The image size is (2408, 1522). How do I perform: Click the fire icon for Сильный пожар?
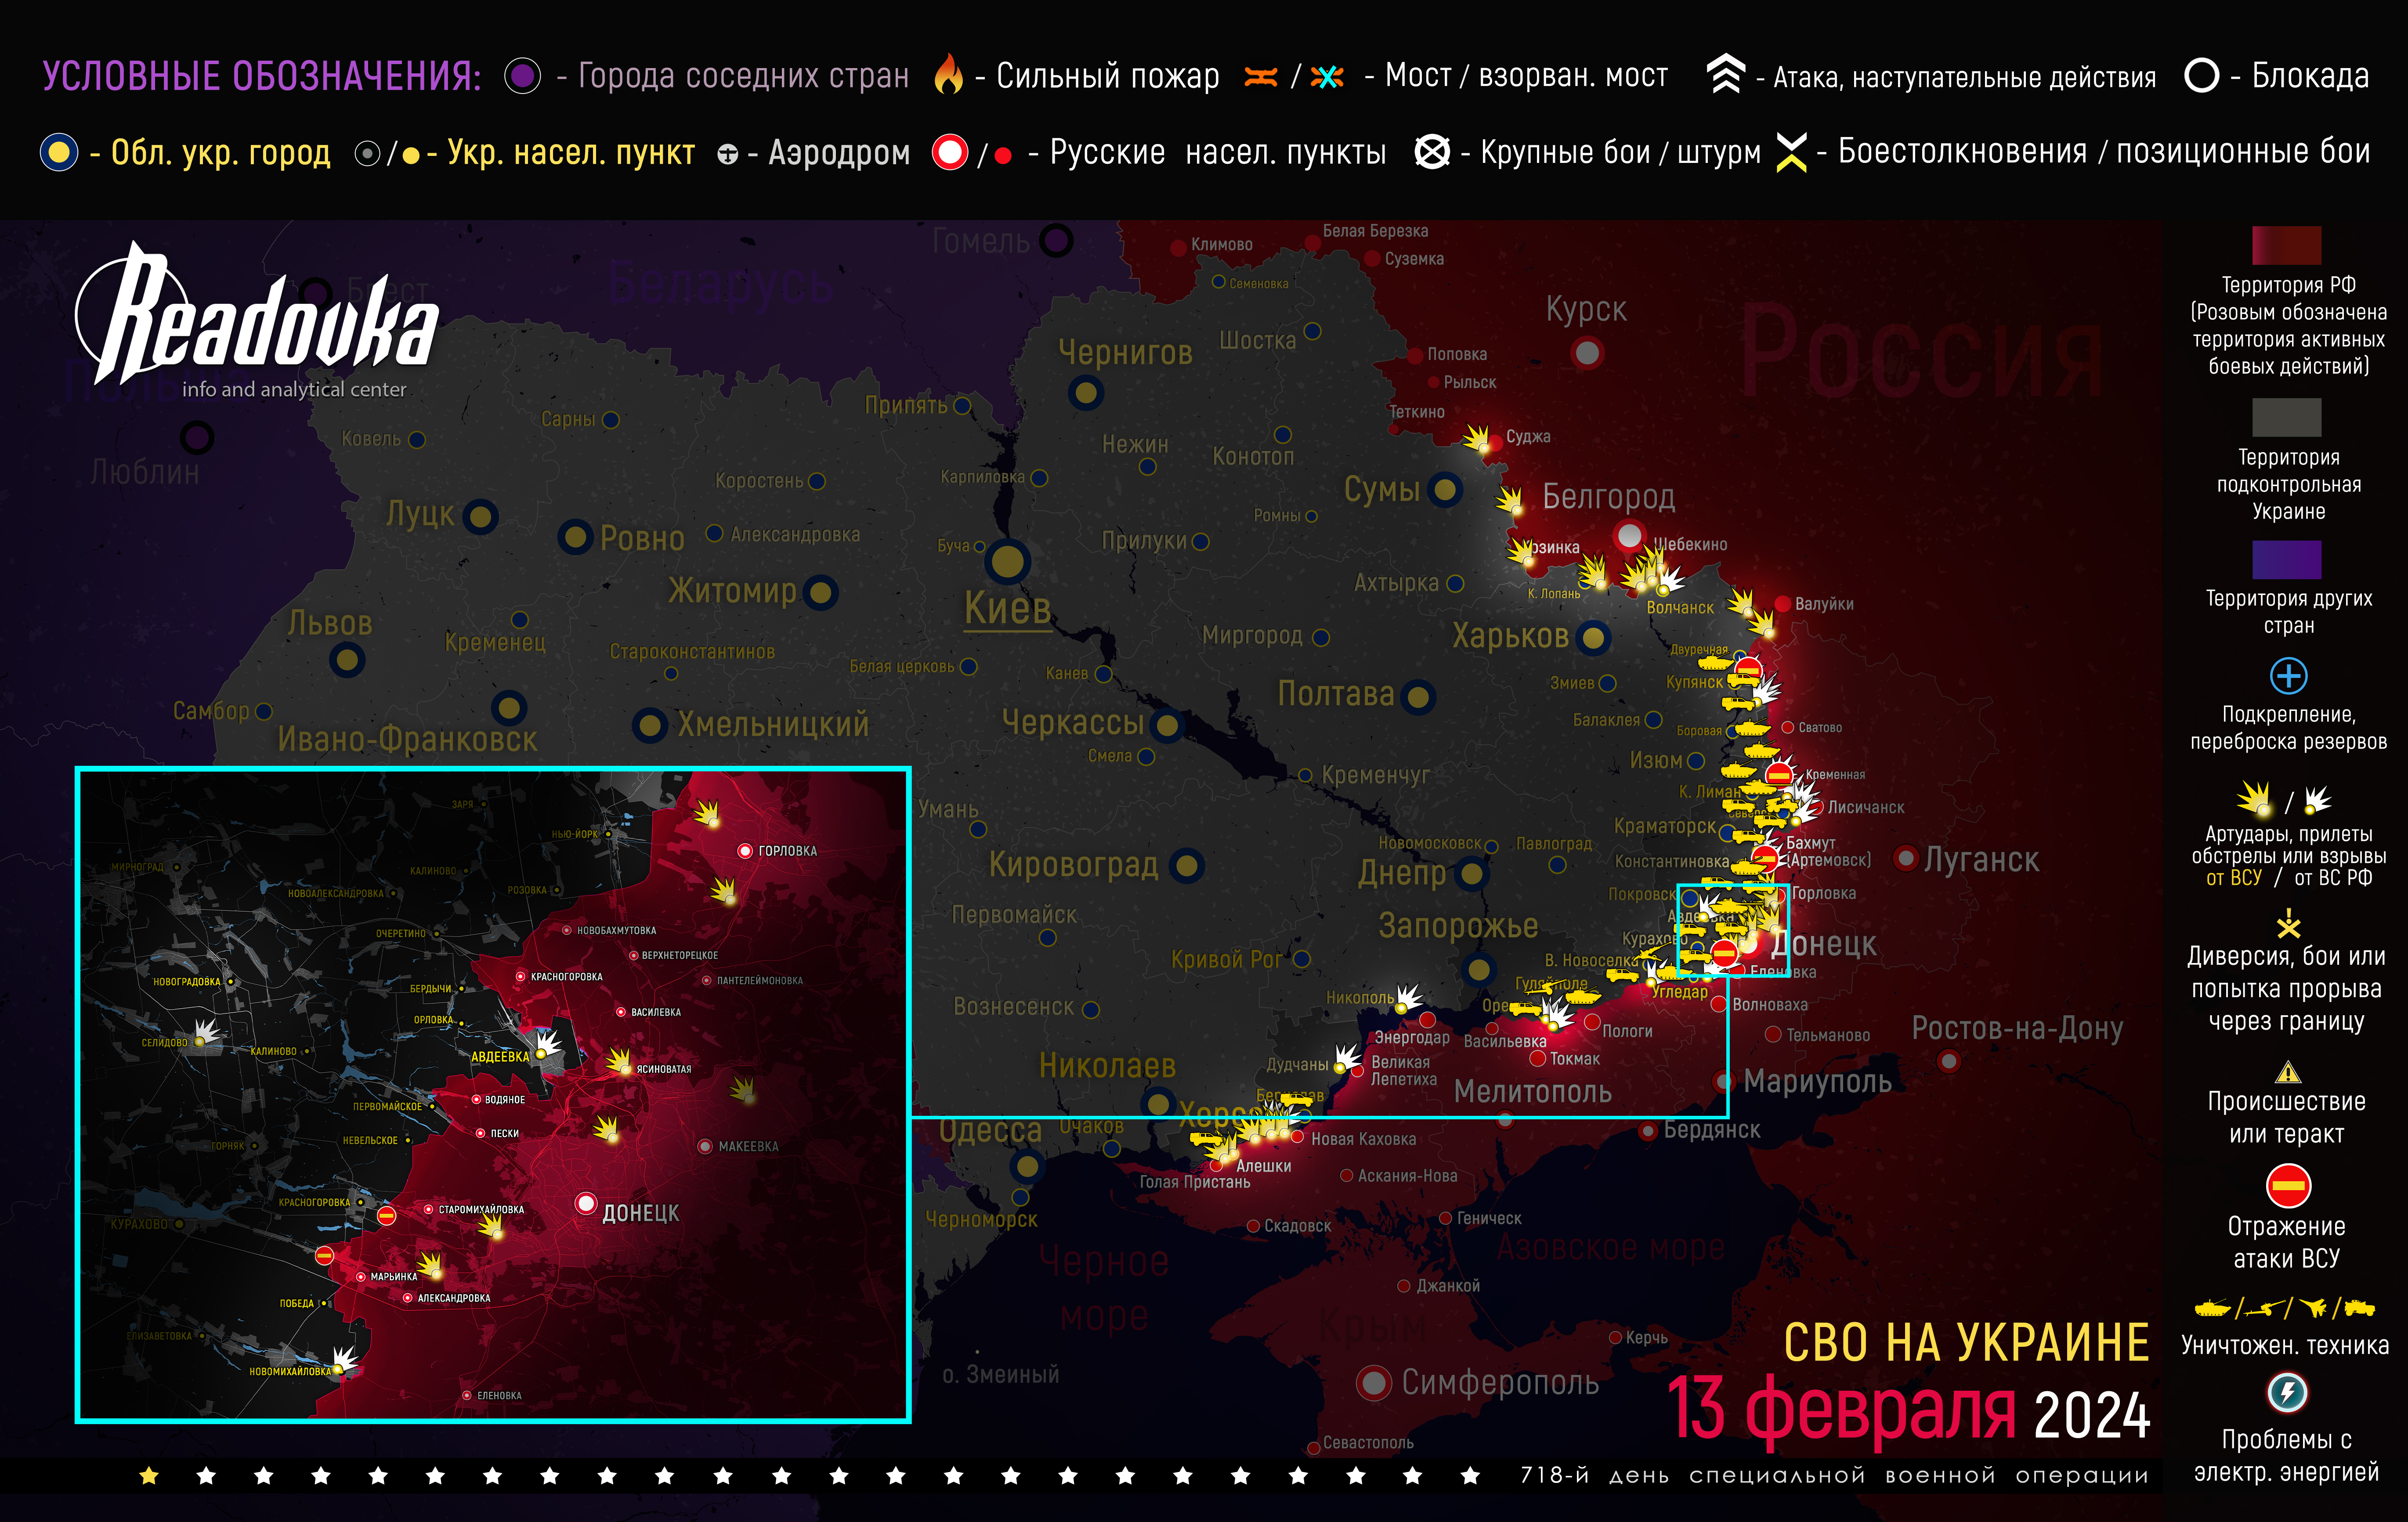click(948, 74)
